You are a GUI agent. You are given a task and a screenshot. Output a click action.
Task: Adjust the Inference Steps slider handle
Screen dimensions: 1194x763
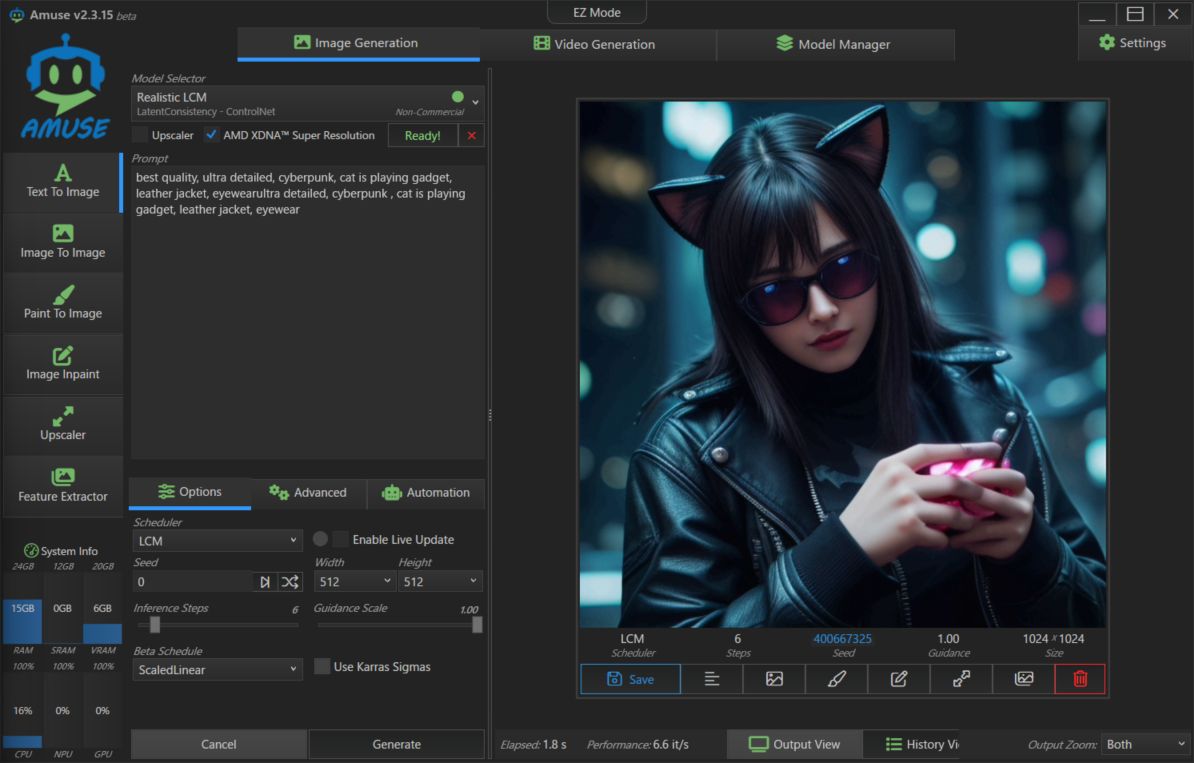[x=155, y=624]
